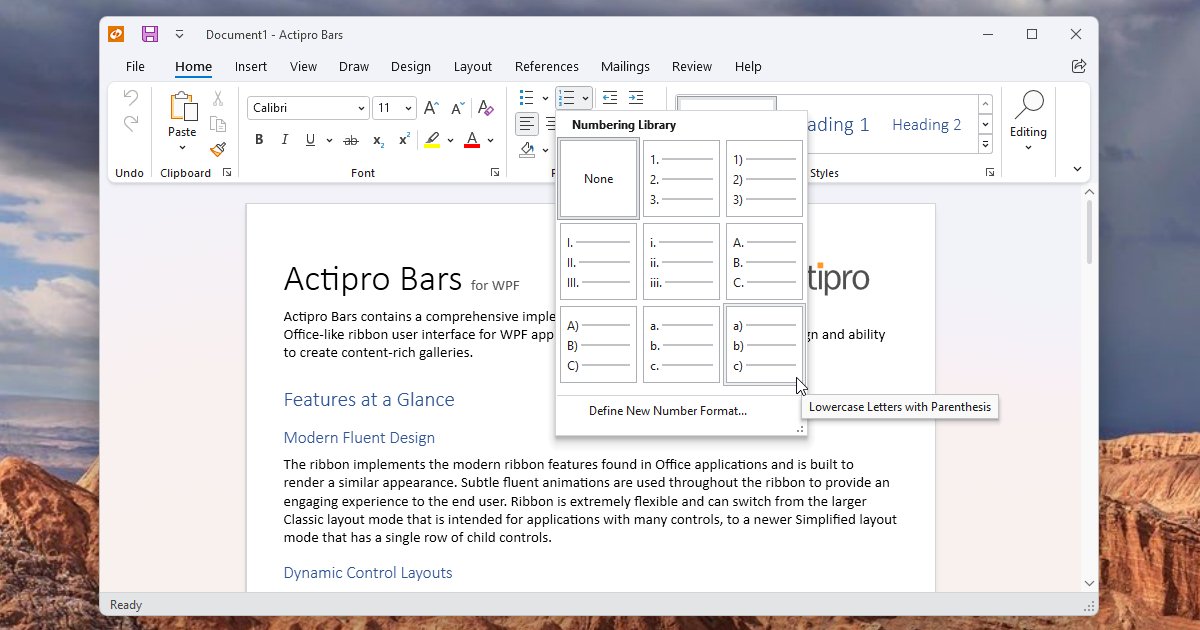The image size is (1200, 630).
Task: Apply the red font color
Action: coord(472,140)
